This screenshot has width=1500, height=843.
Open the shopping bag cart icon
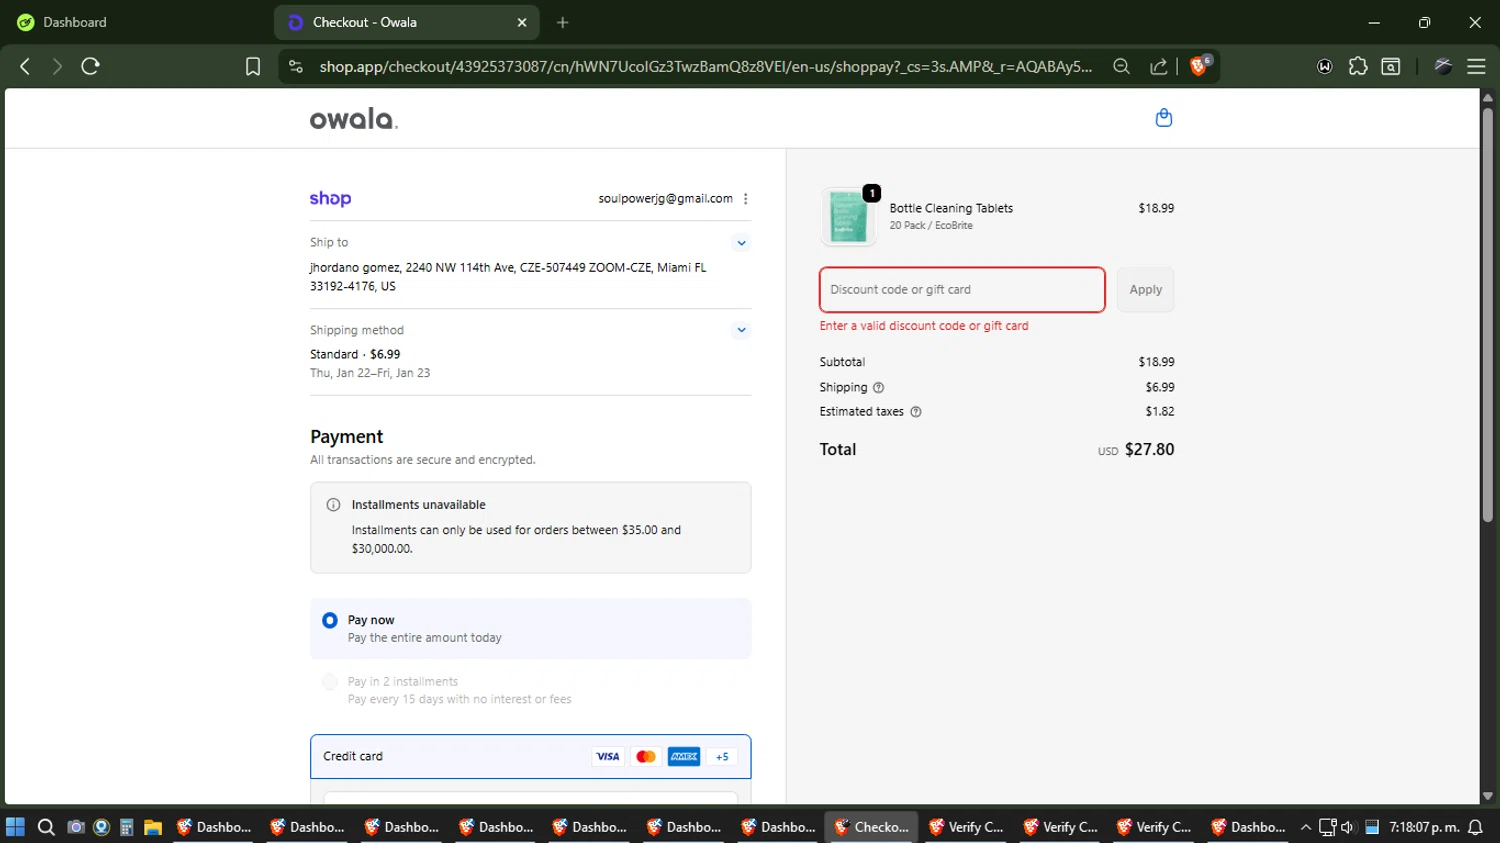click(1163, 118)
